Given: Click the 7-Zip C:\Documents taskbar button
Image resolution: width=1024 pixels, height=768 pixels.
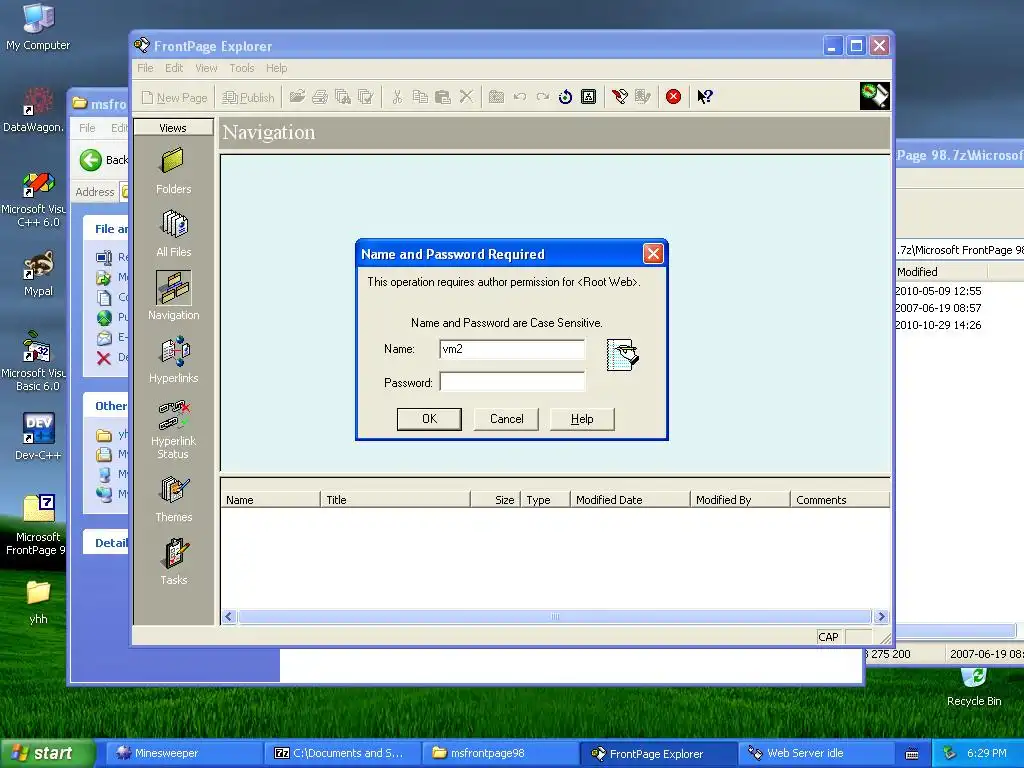Looking at the screenshot, I should pos(342,753).
